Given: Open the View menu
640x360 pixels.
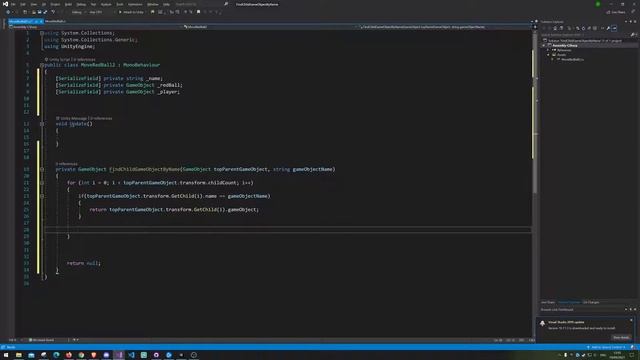Looking at the screenshot, I should click(x=33, y=4).
